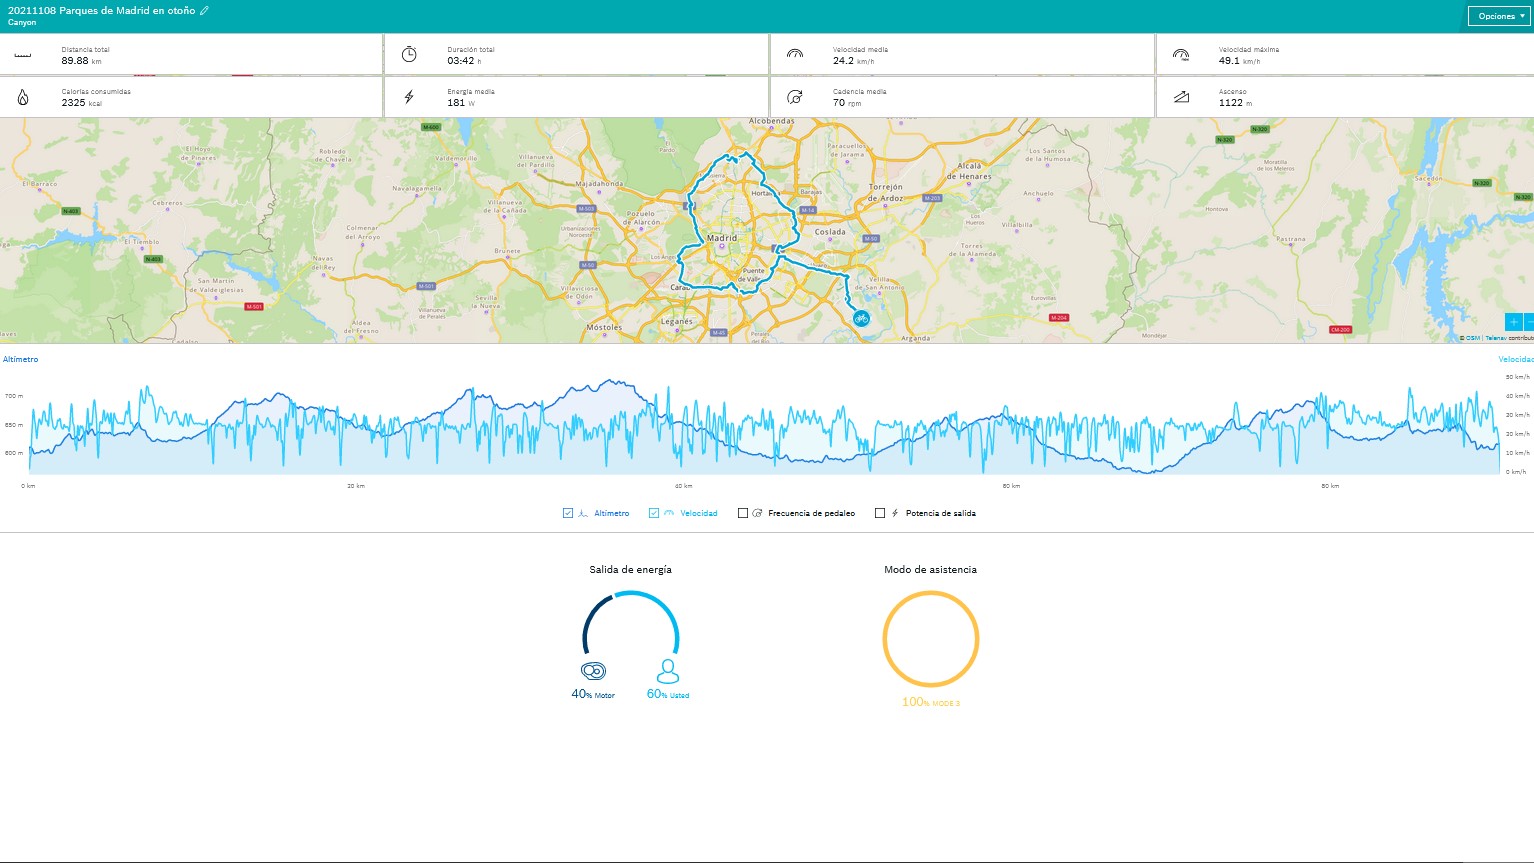This screenshot has width=1534, height=863.
Task: Click the 20 km tick on the chart axis
Action: point(356,486)
